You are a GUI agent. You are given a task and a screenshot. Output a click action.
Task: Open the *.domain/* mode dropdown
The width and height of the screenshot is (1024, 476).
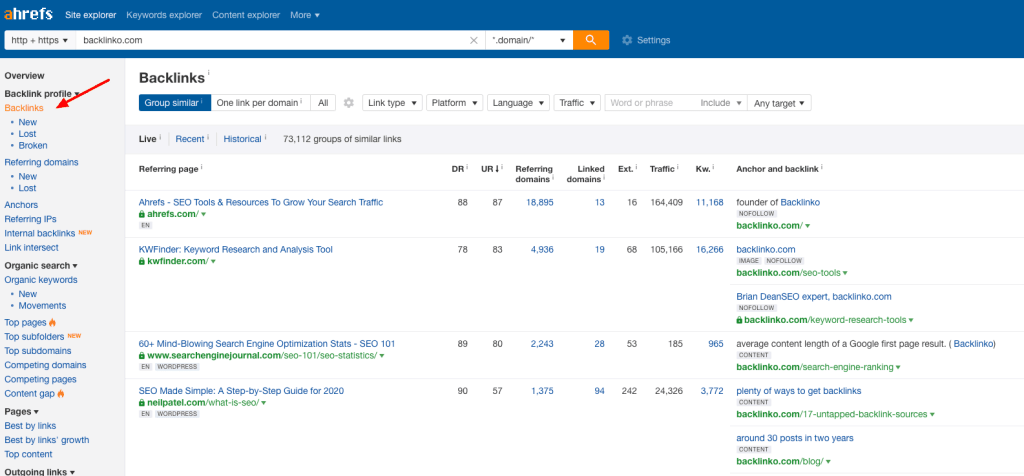click(529, 40)
